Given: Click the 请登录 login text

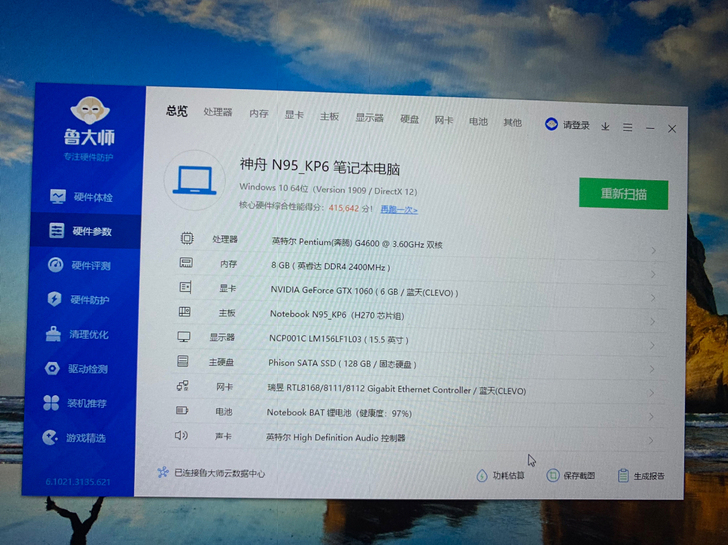Looking at the screenshot, I should point(576,125).
